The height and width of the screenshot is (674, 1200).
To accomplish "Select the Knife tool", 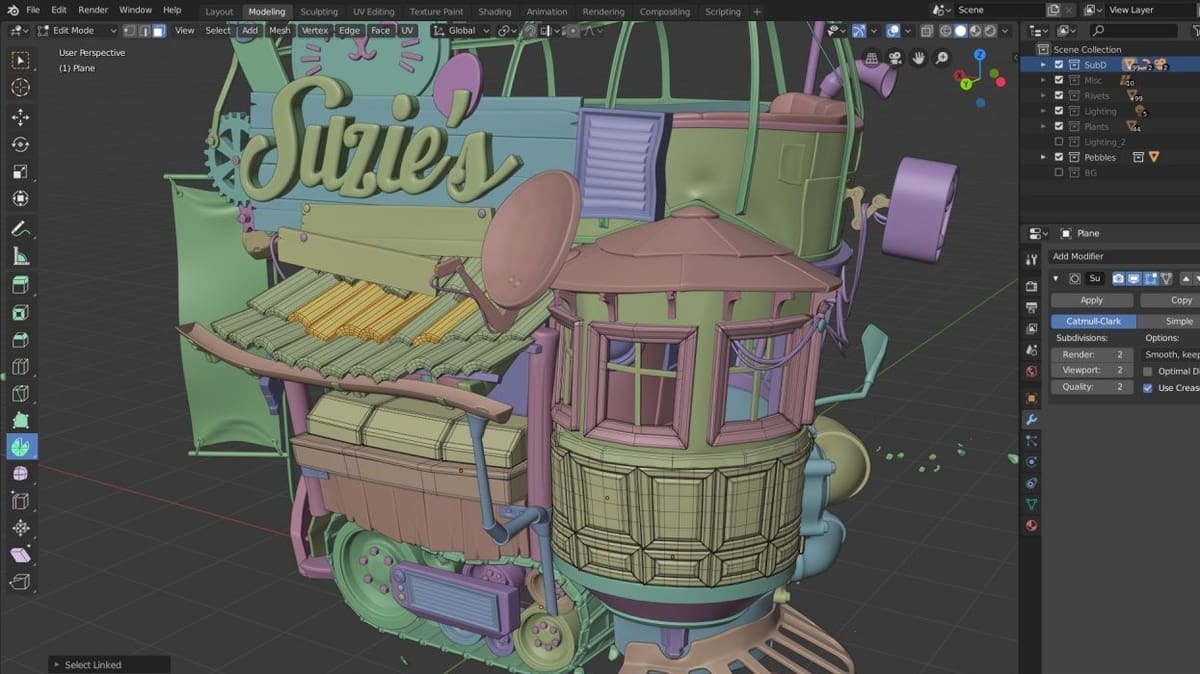I will coord(20,393).
